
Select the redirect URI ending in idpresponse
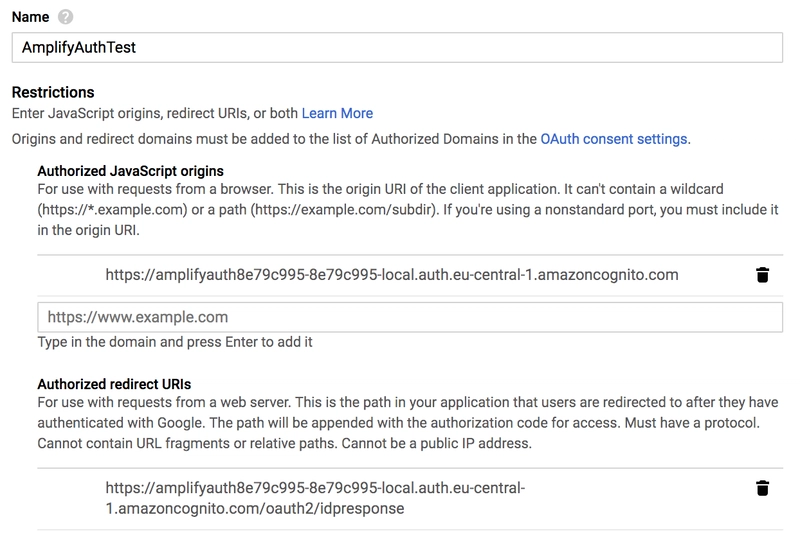pos(315,498)
